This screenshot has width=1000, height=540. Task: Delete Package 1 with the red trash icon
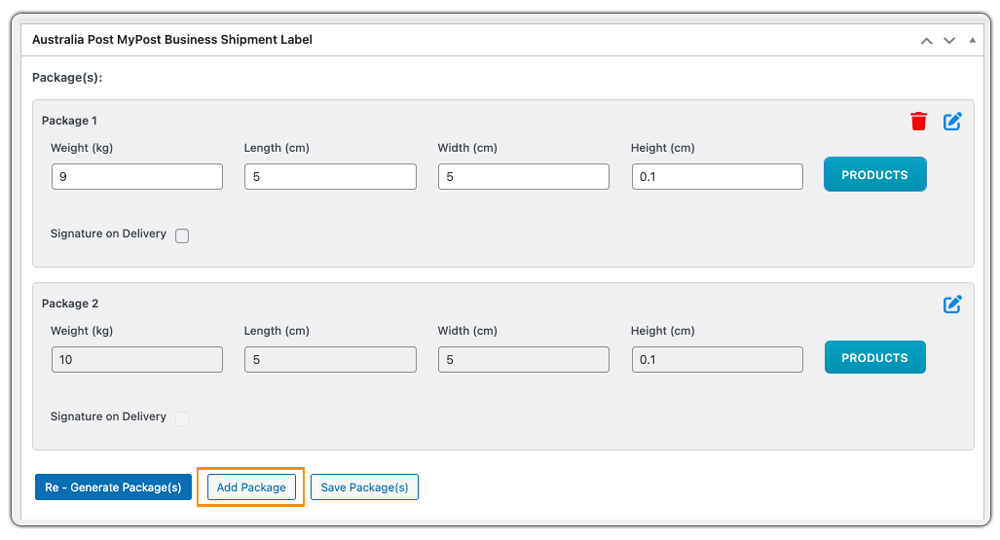pyautogui.click(x=918, y=121)
